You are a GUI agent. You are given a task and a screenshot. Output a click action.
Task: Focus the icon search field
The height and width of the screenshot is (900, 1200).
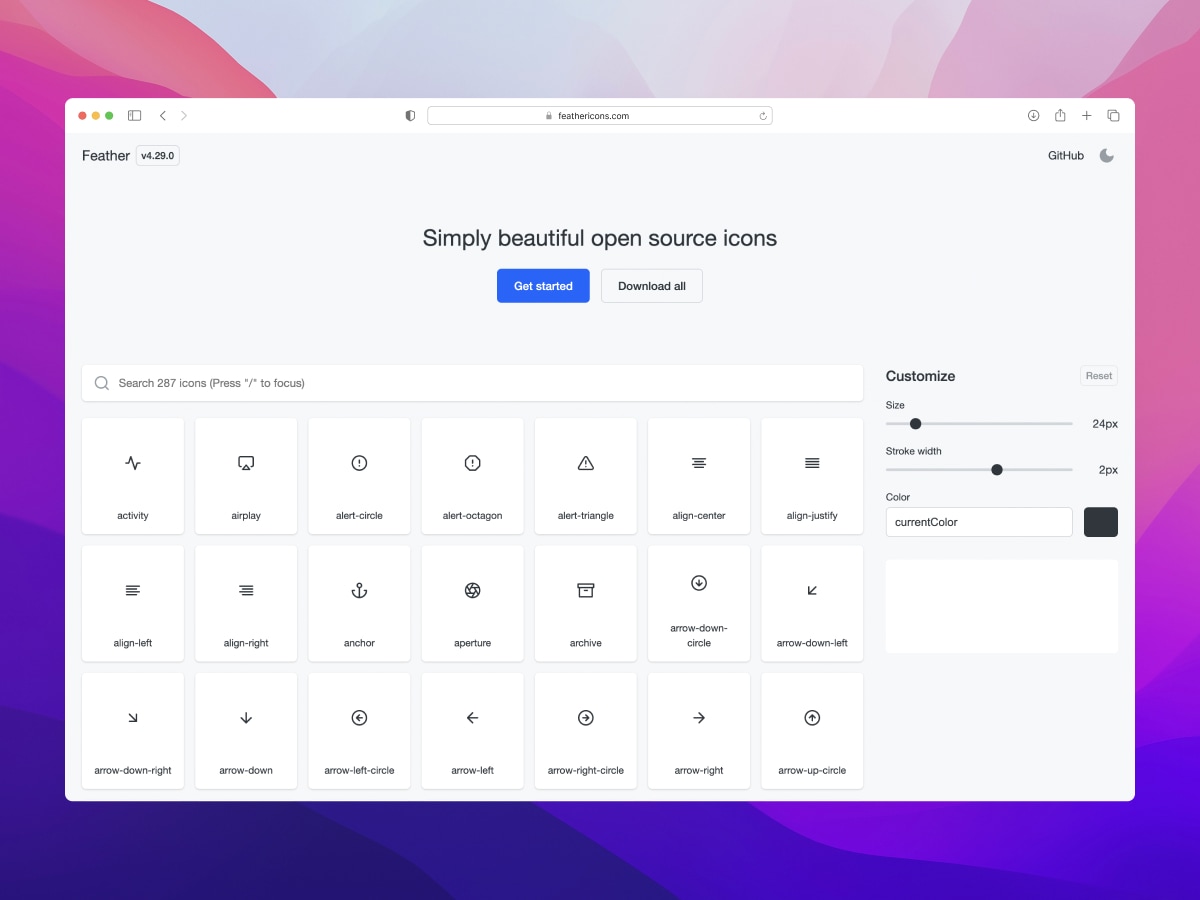point(472,383)
